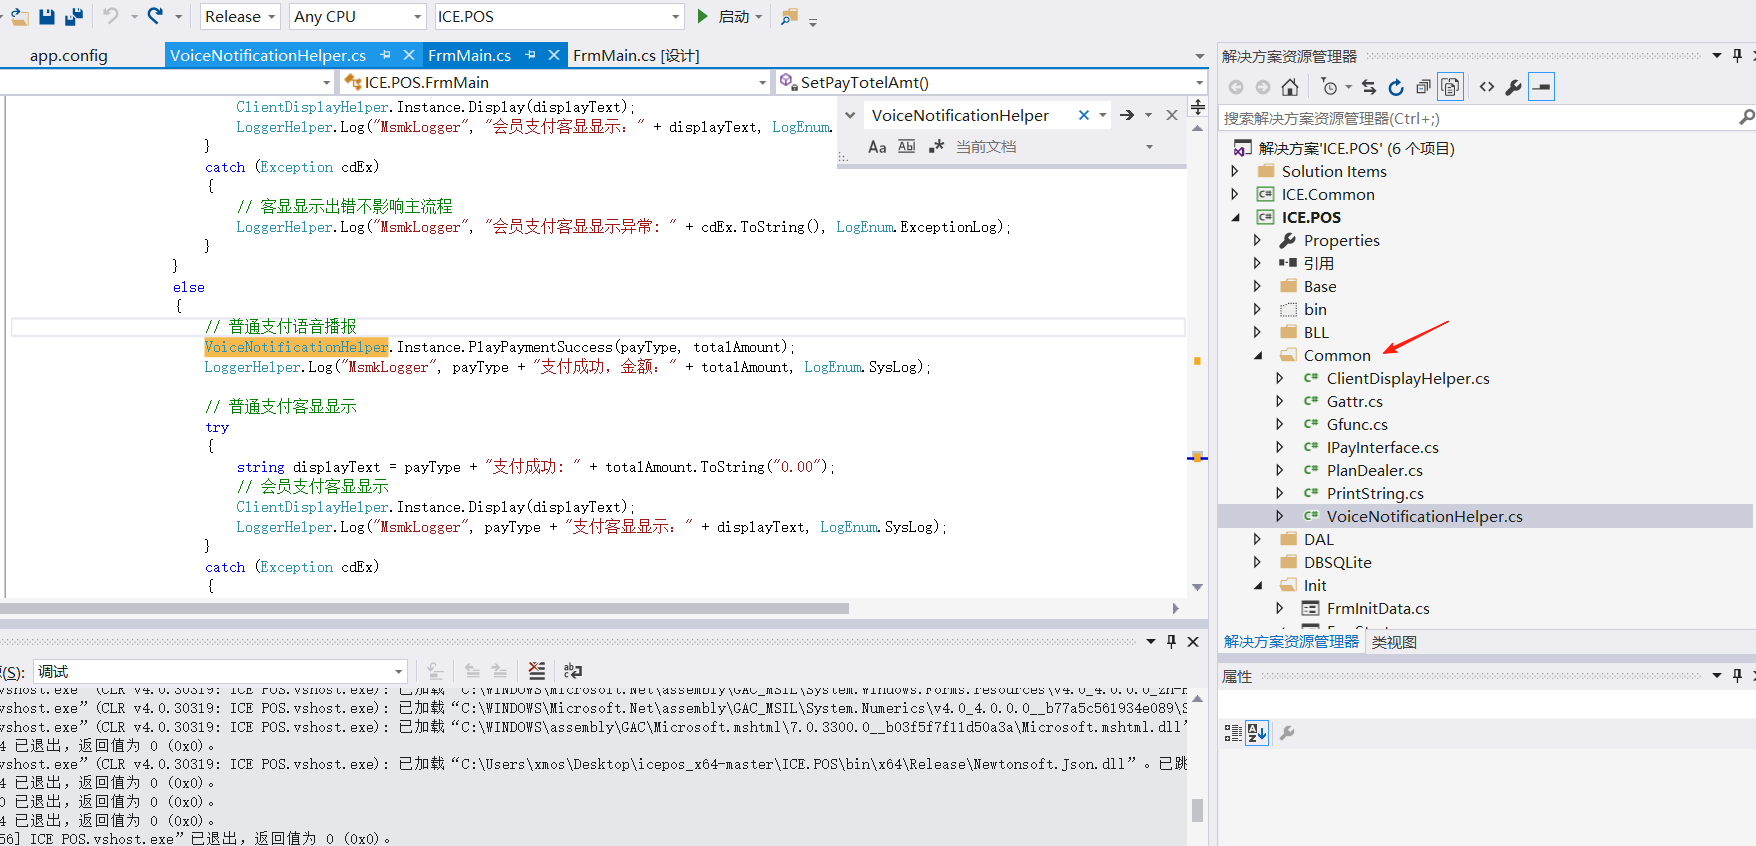Collapse the Common folder node

(x=1258, y=356)
